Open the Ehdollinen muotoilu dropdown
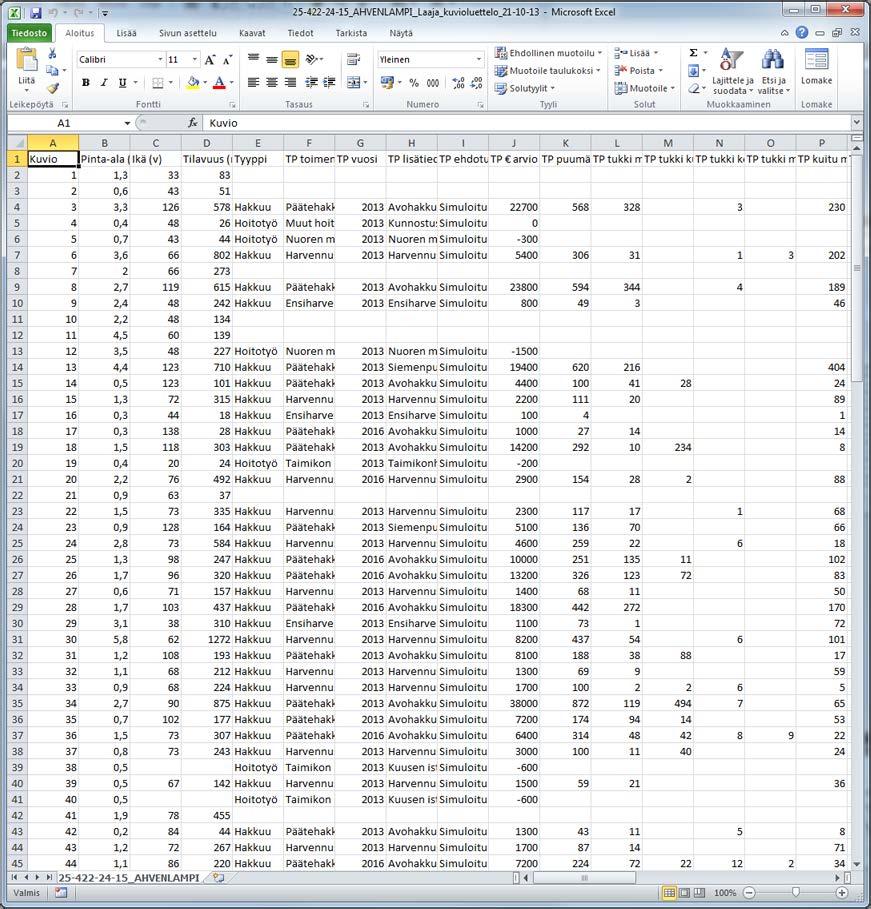 click(549, 53)
